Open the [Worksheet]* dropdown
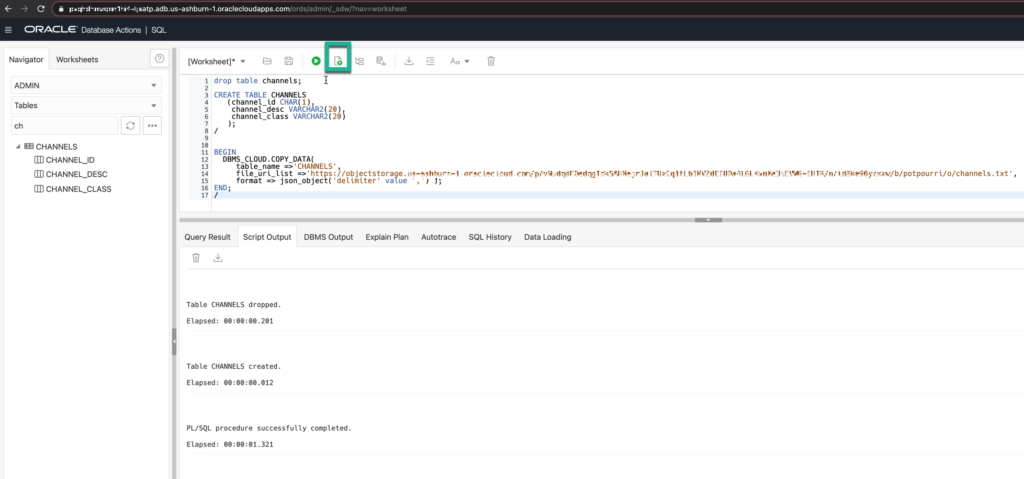1024x479 pixels. 216,61
